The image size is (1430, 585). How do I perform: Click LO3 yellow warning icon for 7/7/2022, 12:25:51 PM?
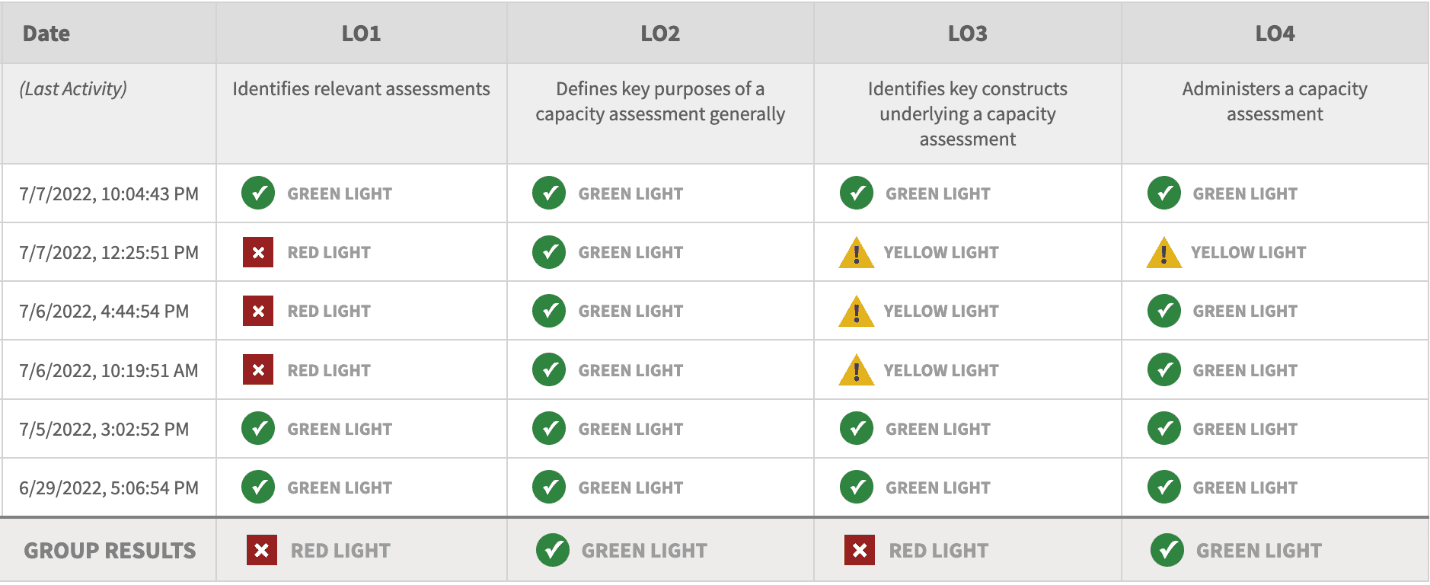857,253
